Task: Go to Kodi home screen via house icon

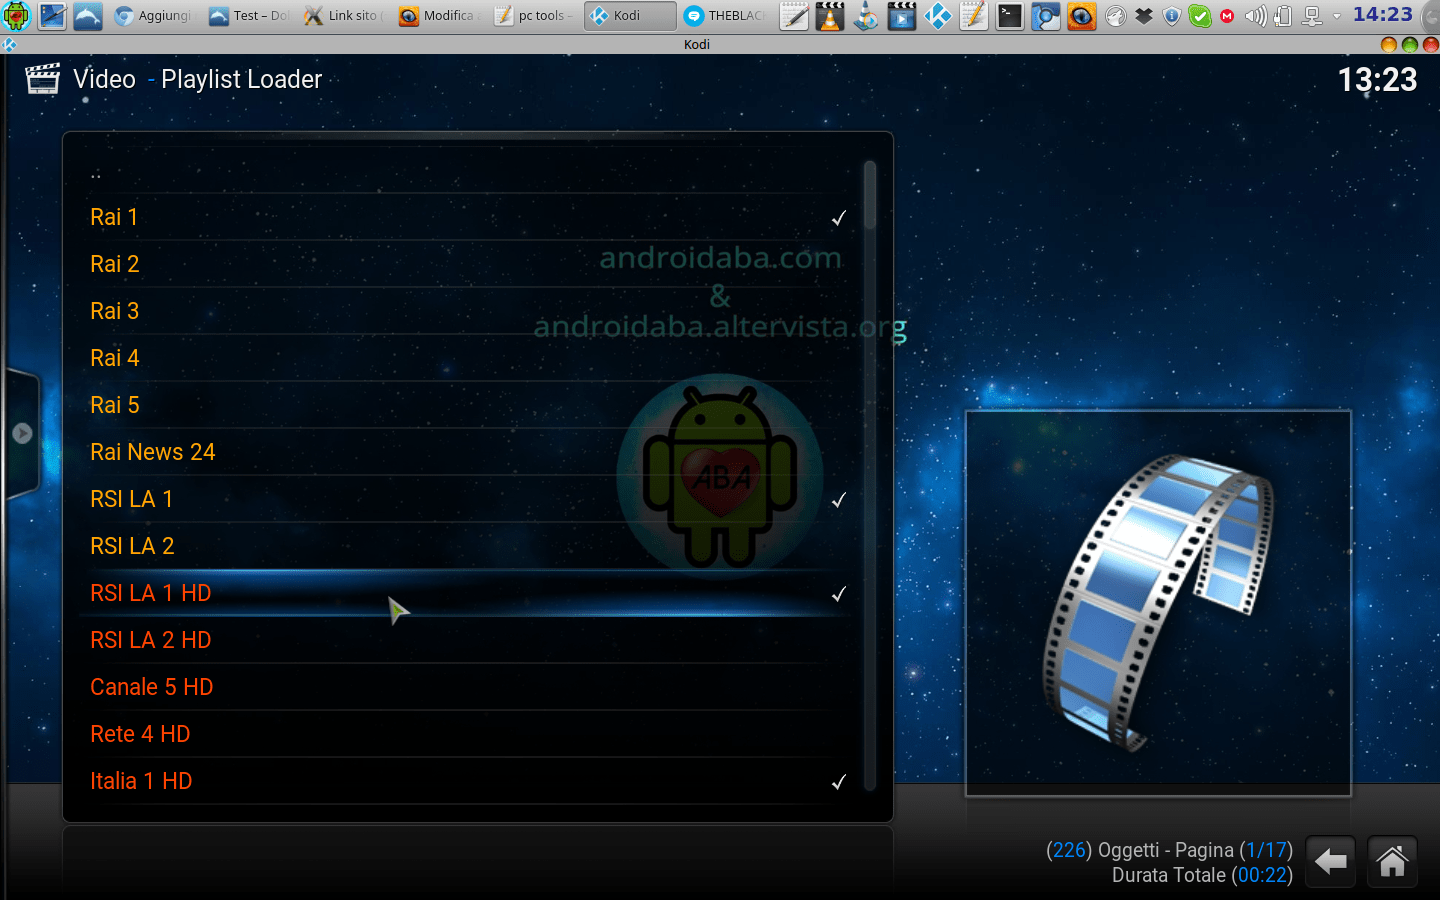Action: pos(1392,862)
